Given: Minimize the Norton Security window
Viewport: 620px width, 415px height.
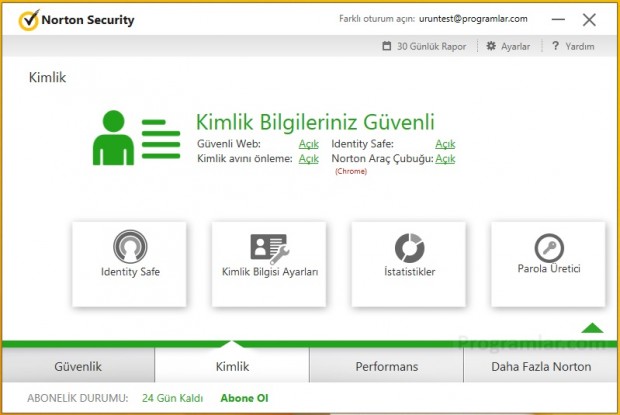Looking at the screenshot, I should coord(558,19).
